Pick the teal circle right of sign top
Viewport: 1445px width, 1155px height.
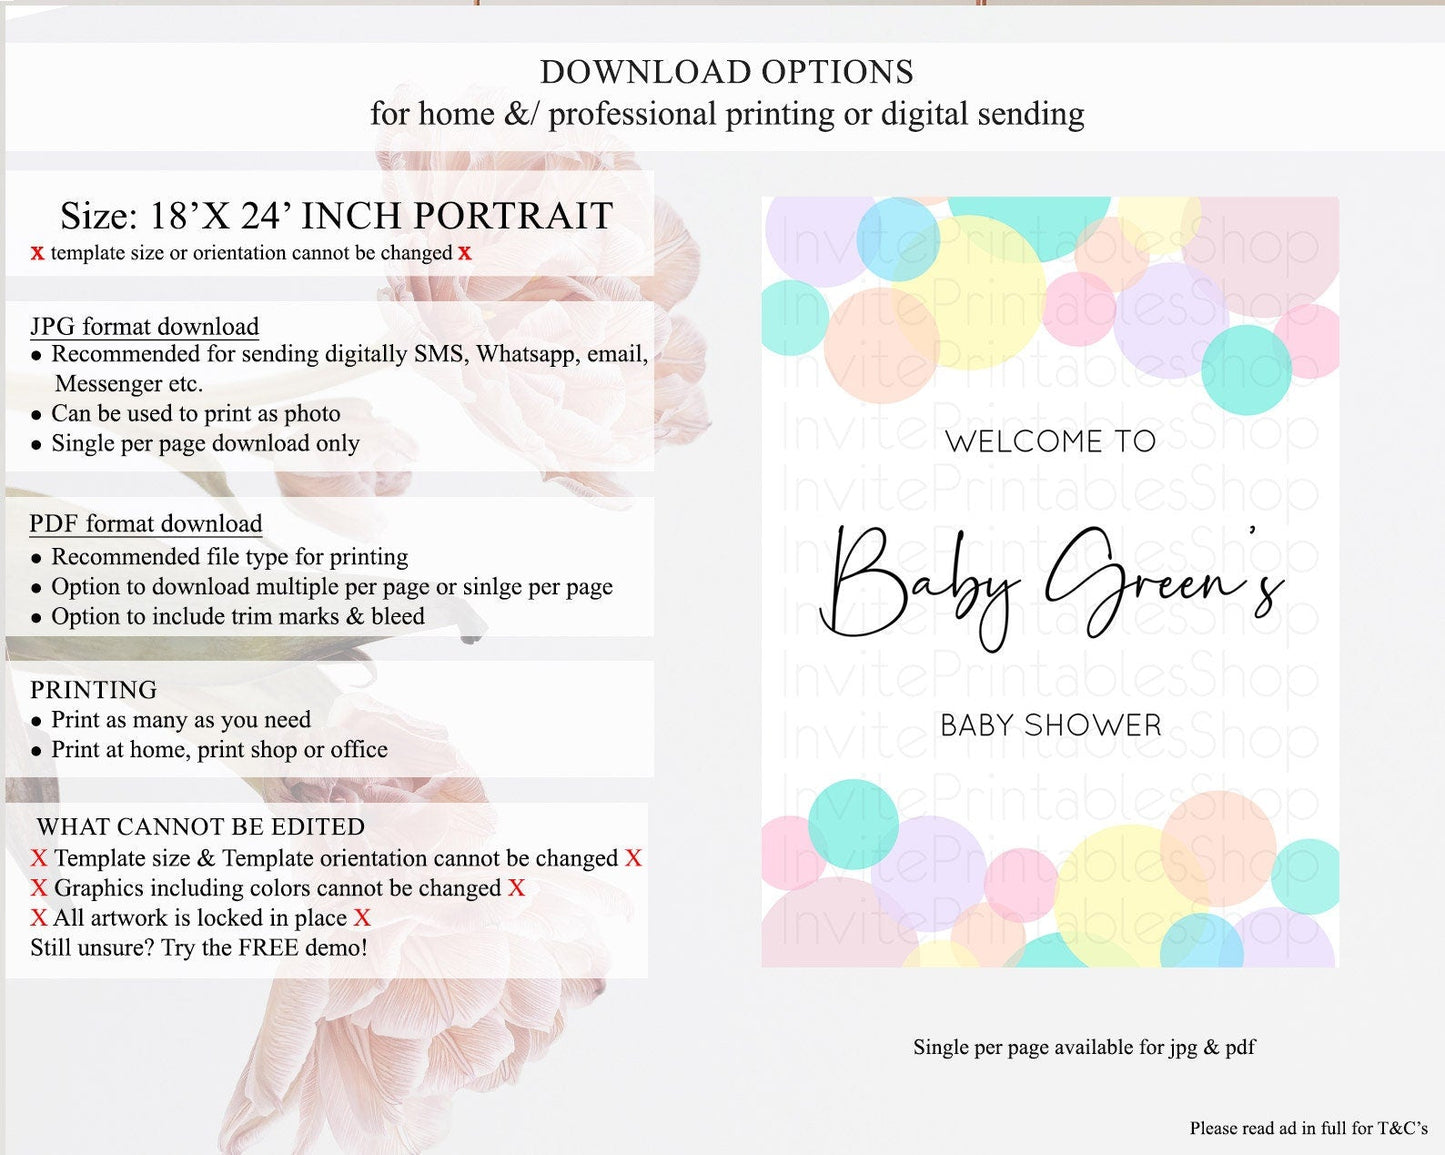(x=1246, y=370)
